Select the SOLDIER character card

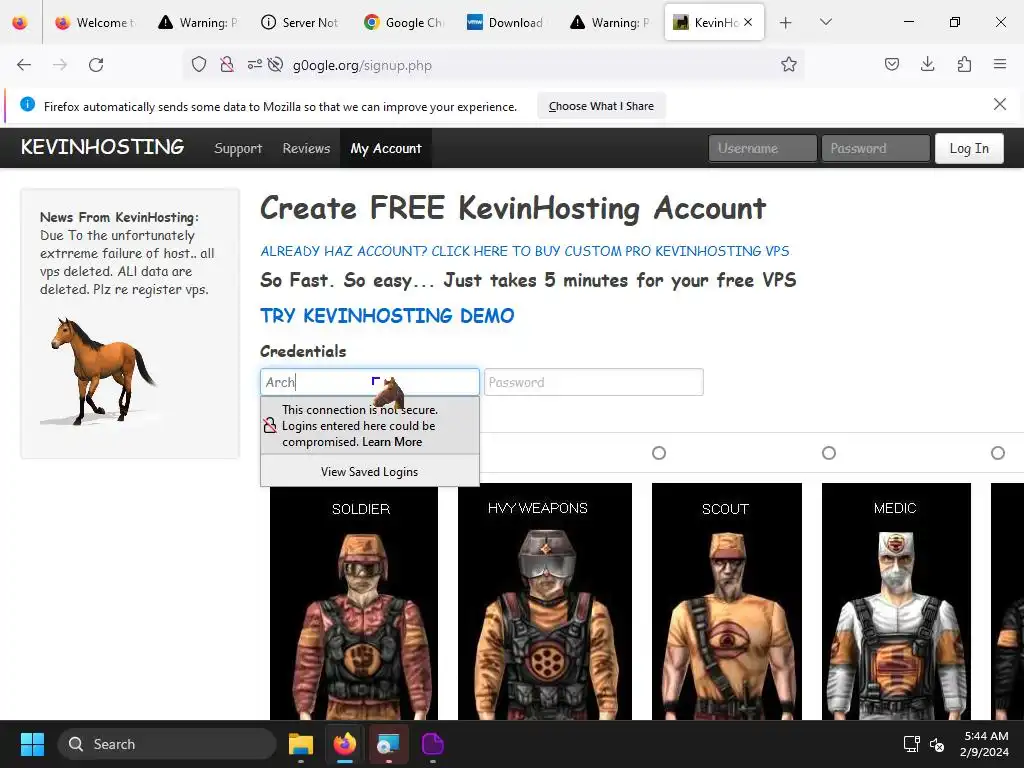click(354, 601)
